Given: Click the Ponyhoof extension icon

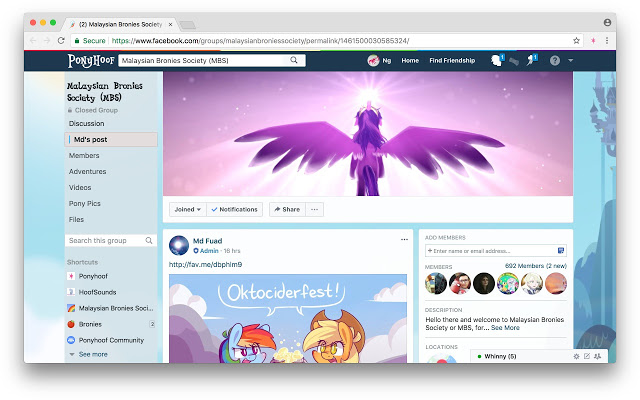Looking at the screenshot, I should (593, 40).
